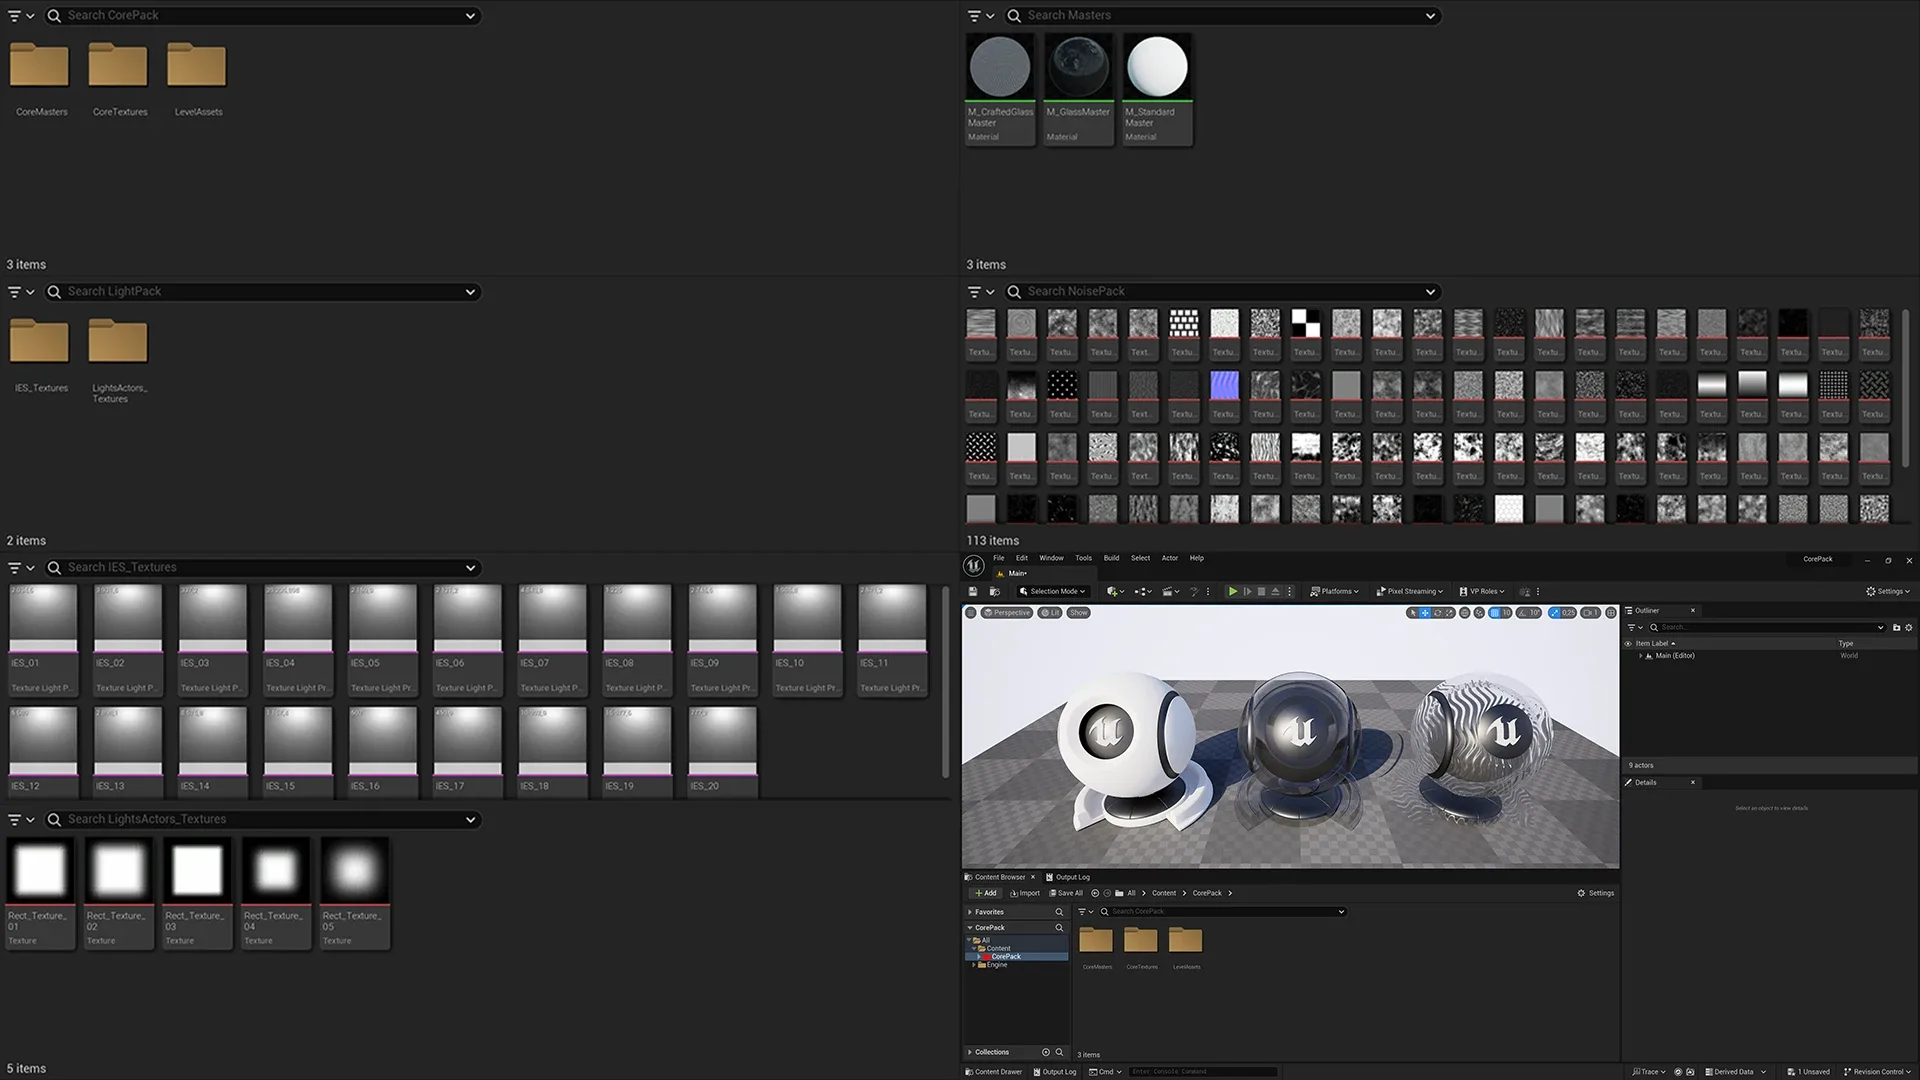Click the console command input field
The height and width of the screenshot is (1080, 1920).
coord(1203,1072)
